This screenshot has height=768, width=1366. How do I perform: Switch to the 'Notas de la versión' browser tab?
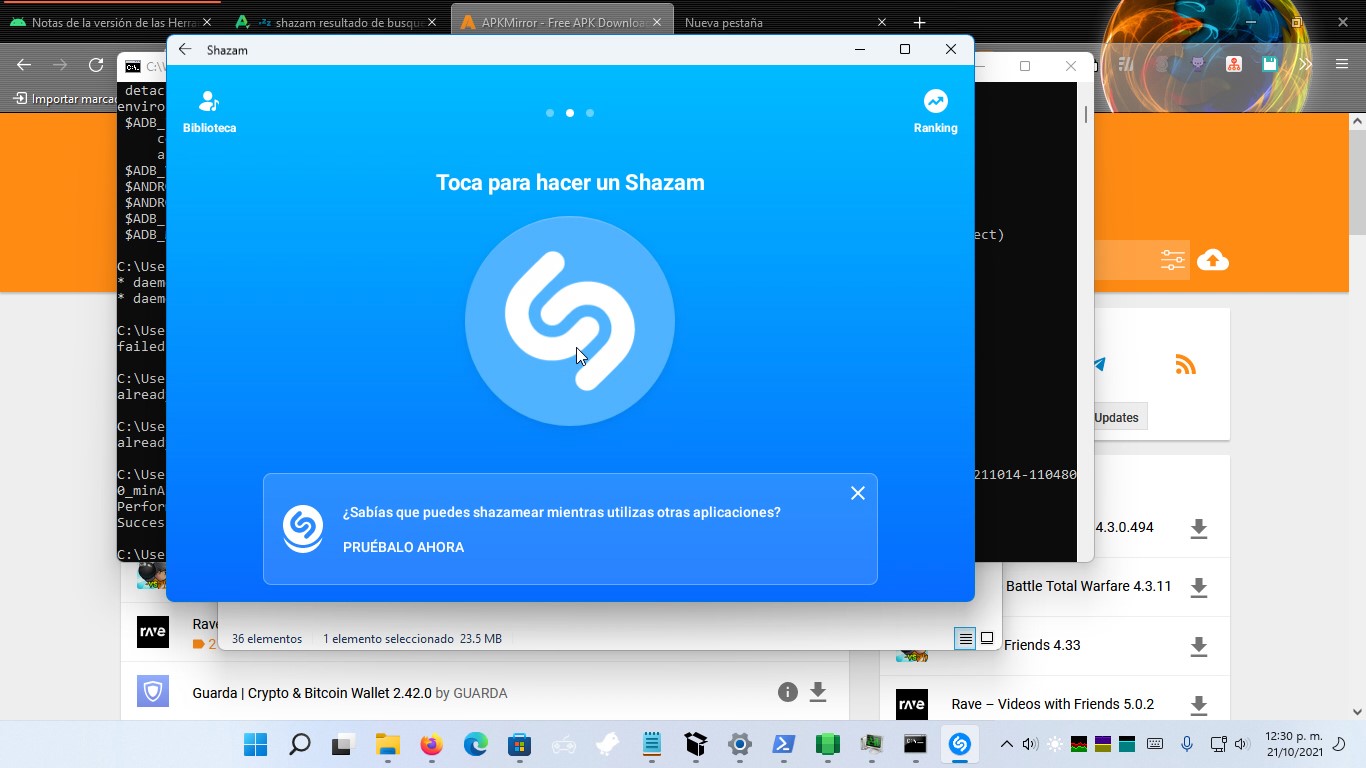(111, 22)
